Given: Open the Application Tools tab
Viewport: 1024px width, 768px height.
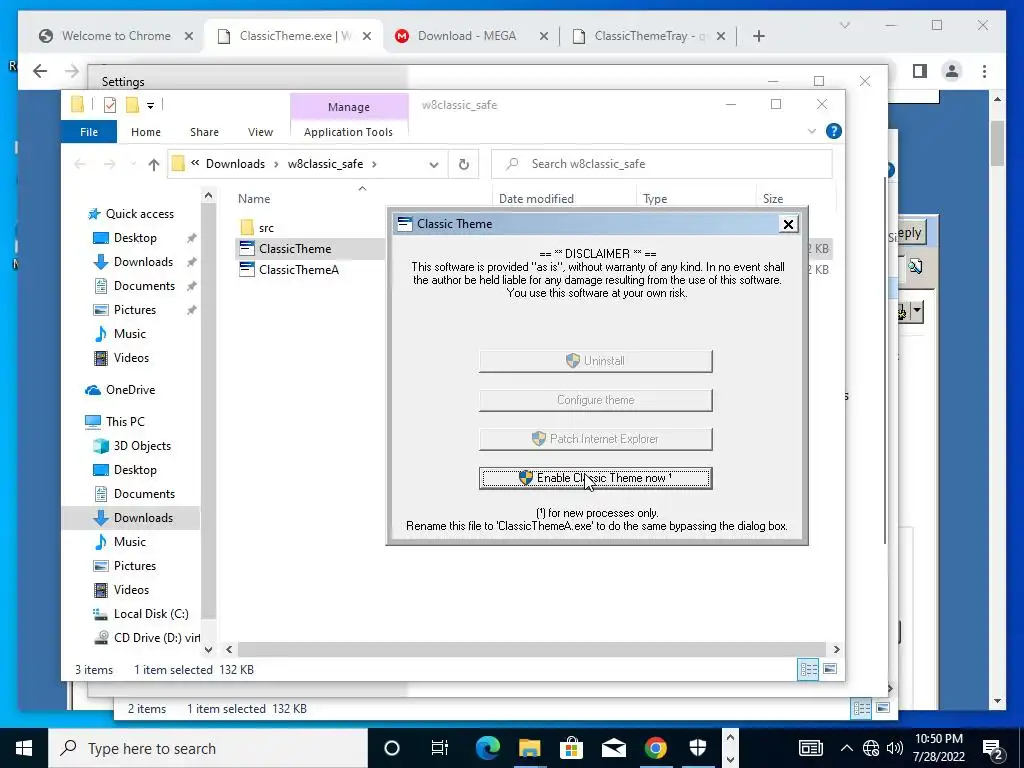Looking at the screenshot, I should click(348, 132).
